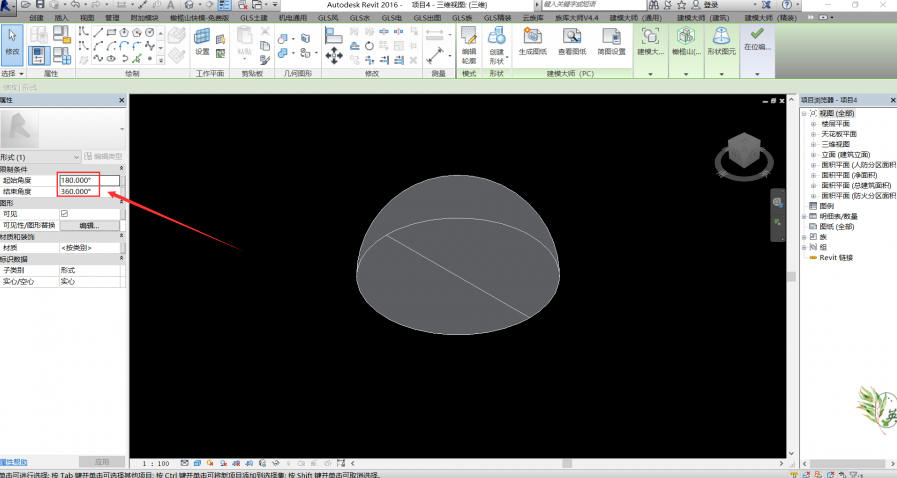This screenshot has height=478, width=897.
Task: Open the Create Form (创建形状) dropdown arrow
Action: pyautogui.click(x=507, y=57)
